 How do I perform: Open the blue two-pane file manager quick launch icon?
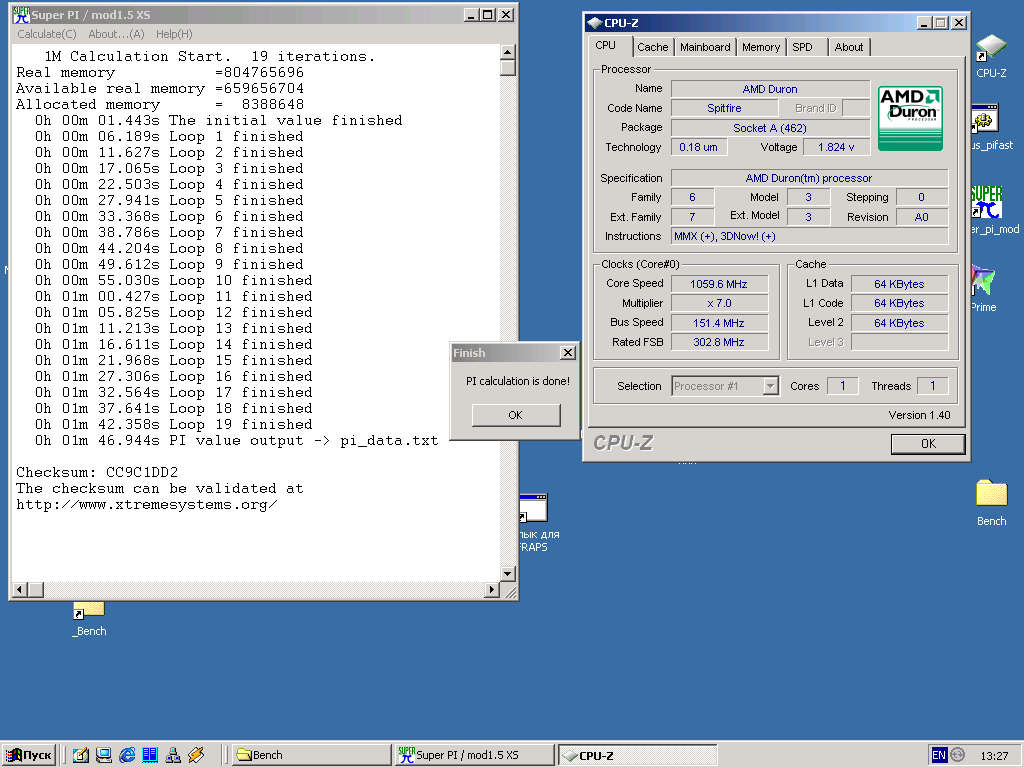[x=150, y=755]
